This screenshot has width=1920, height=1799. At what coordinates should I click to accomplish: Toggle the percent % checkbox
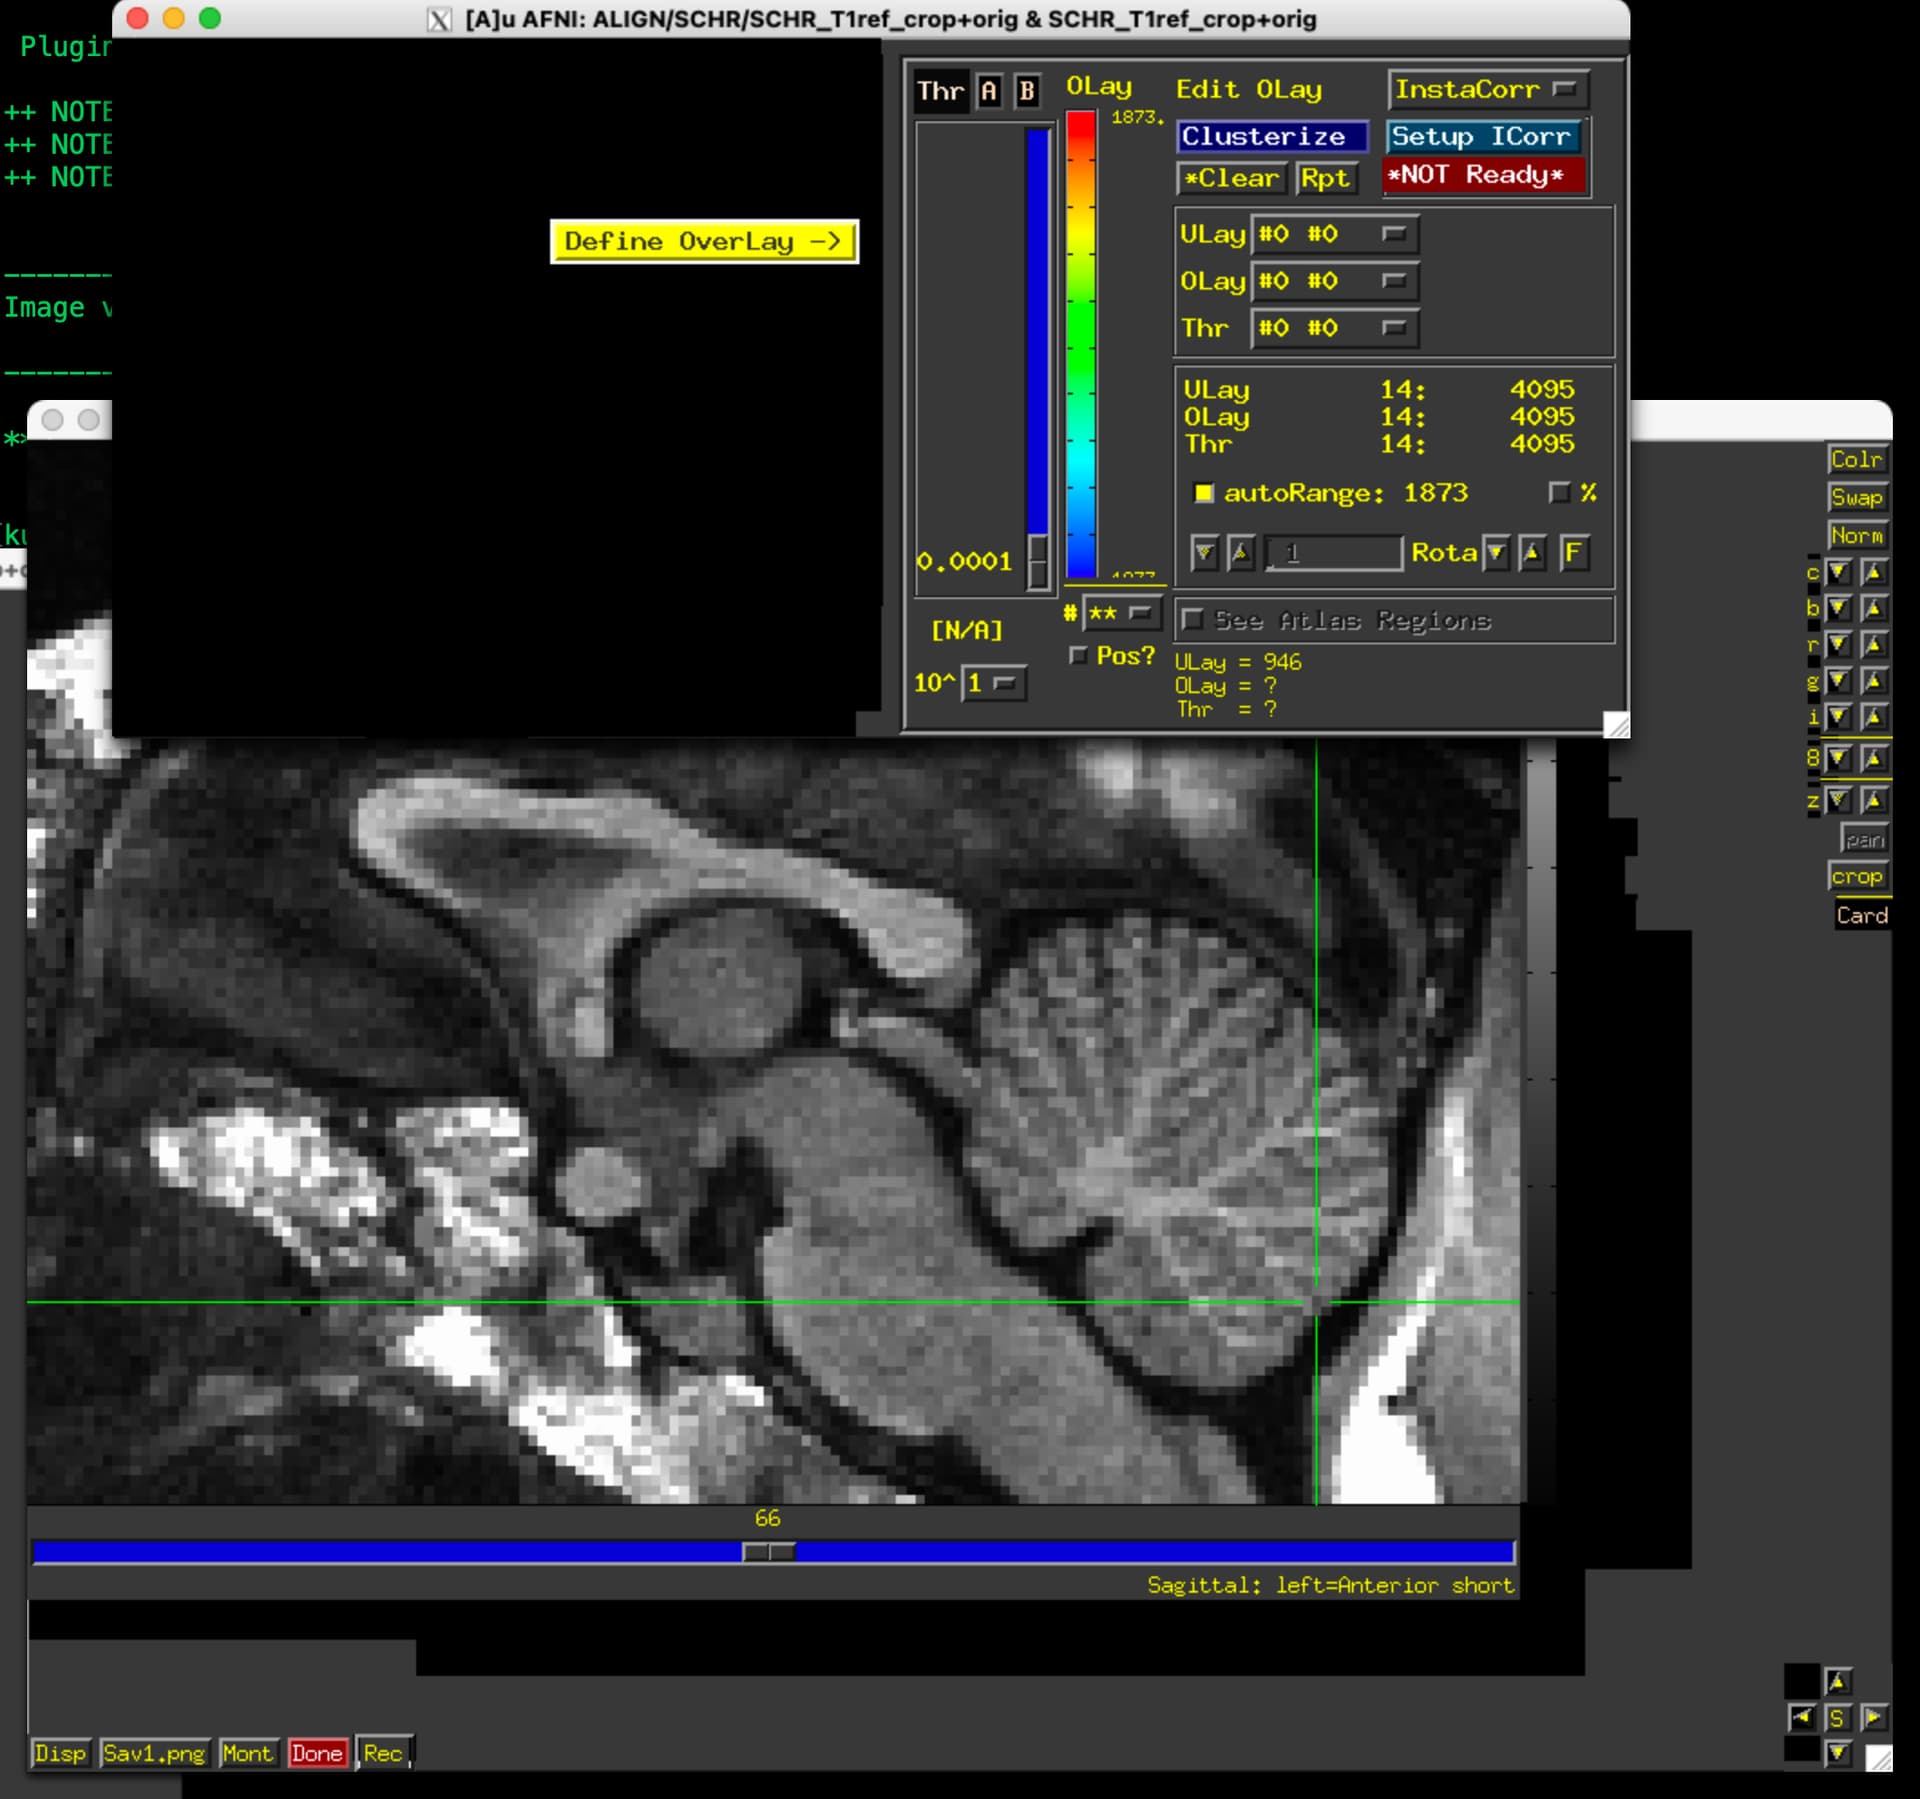tap(1558, 493)
